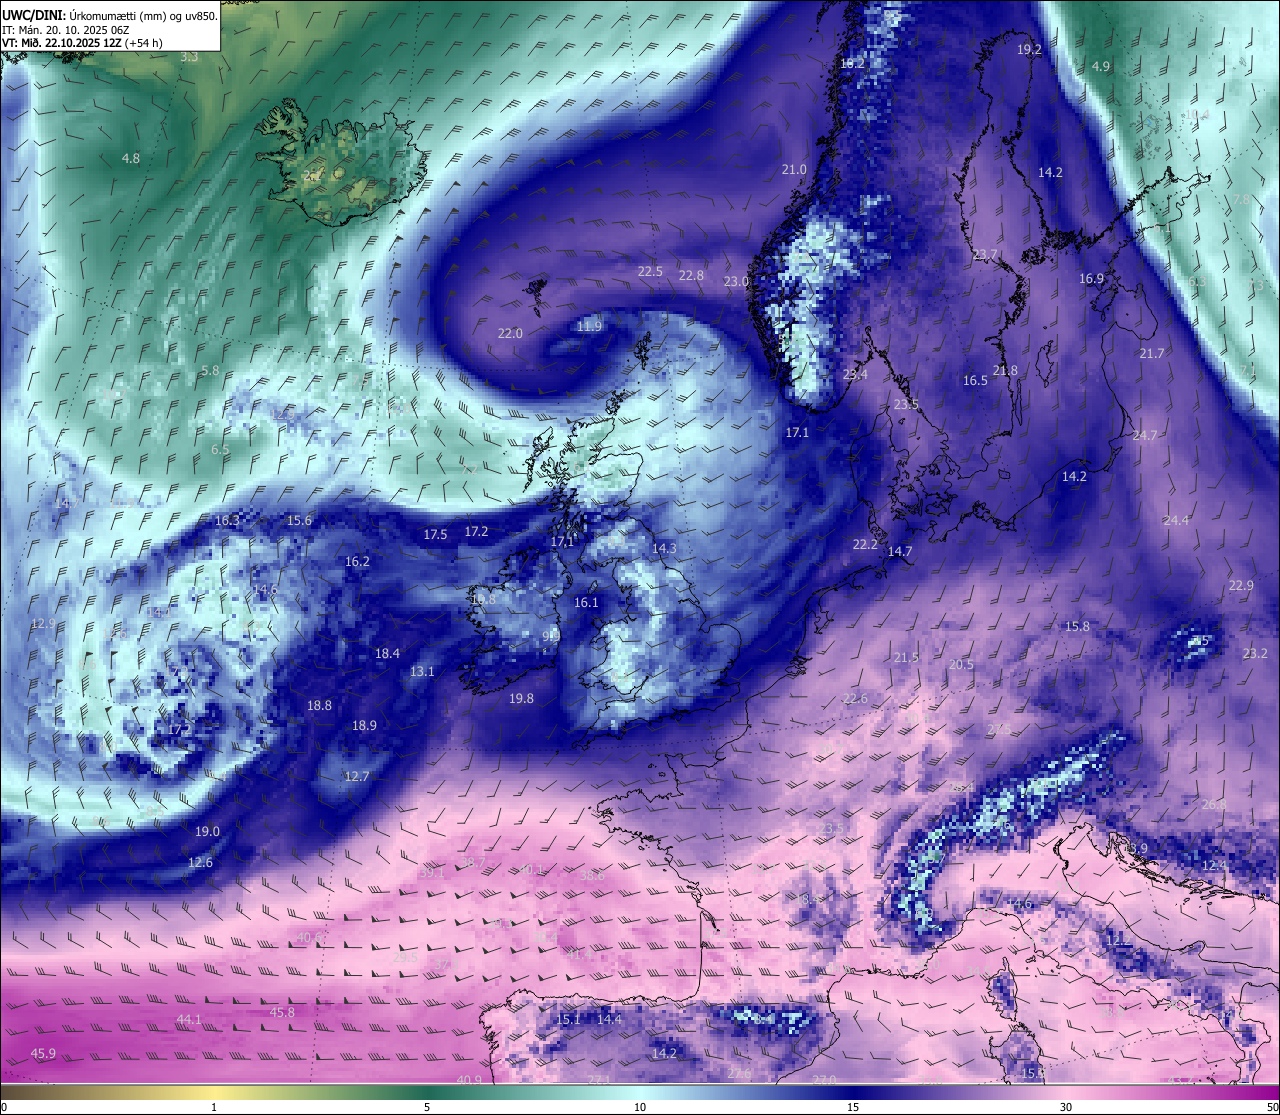Viewport: 1280px width, 1115px height.
Task: Click the 0 tick label at the scale's start
Action: (4, 1107)
